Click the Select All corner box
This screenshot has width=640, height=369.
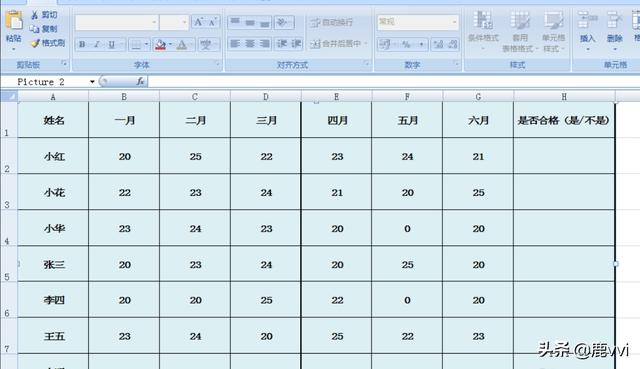(x=9, y=96)
